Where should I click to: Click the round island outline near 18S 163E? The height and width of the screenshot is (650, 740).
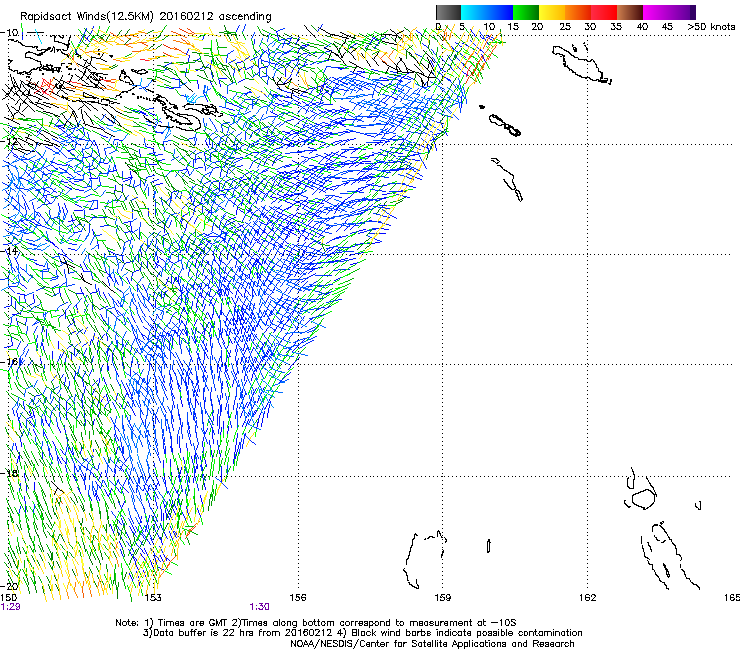tap(643, 499)
